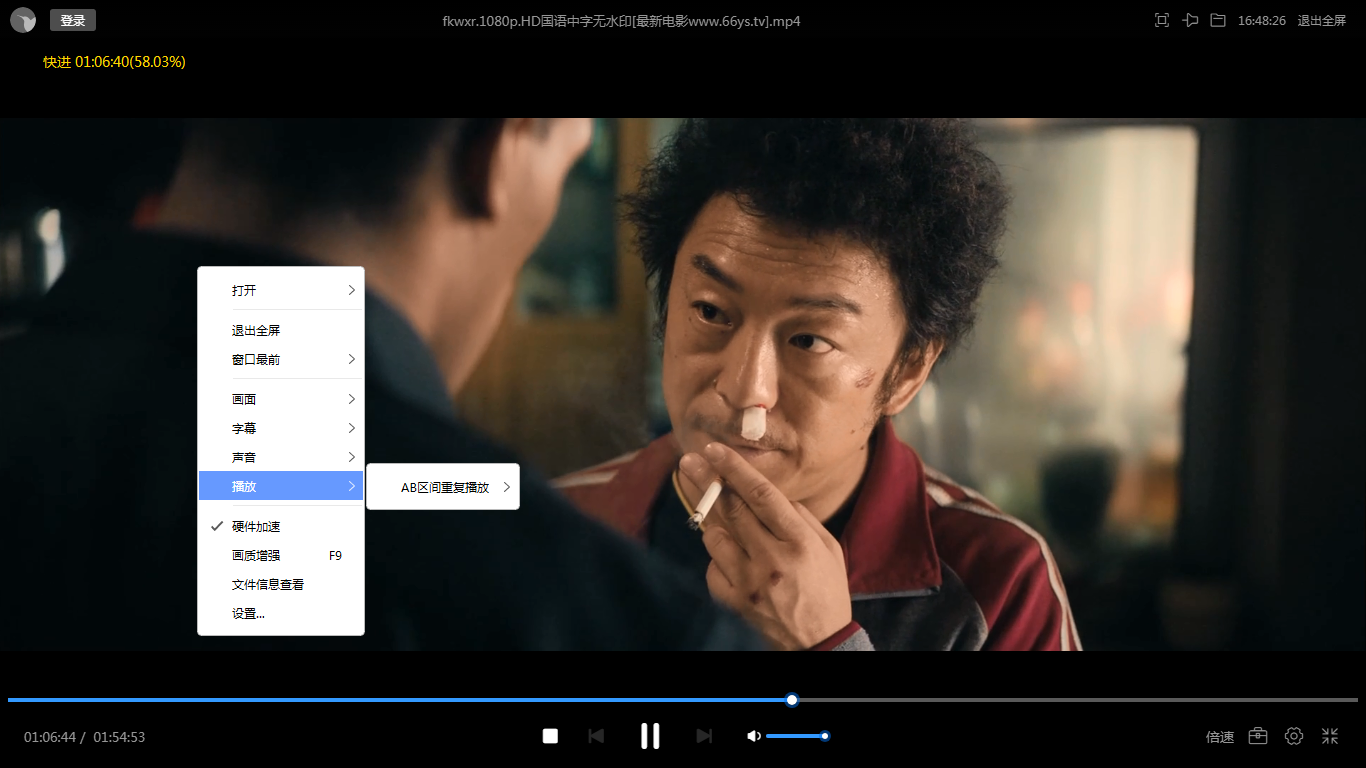The image size is (1366, 768).
Task: Pin the window with the pushpin icon
Action: (x=1190, y=20)
